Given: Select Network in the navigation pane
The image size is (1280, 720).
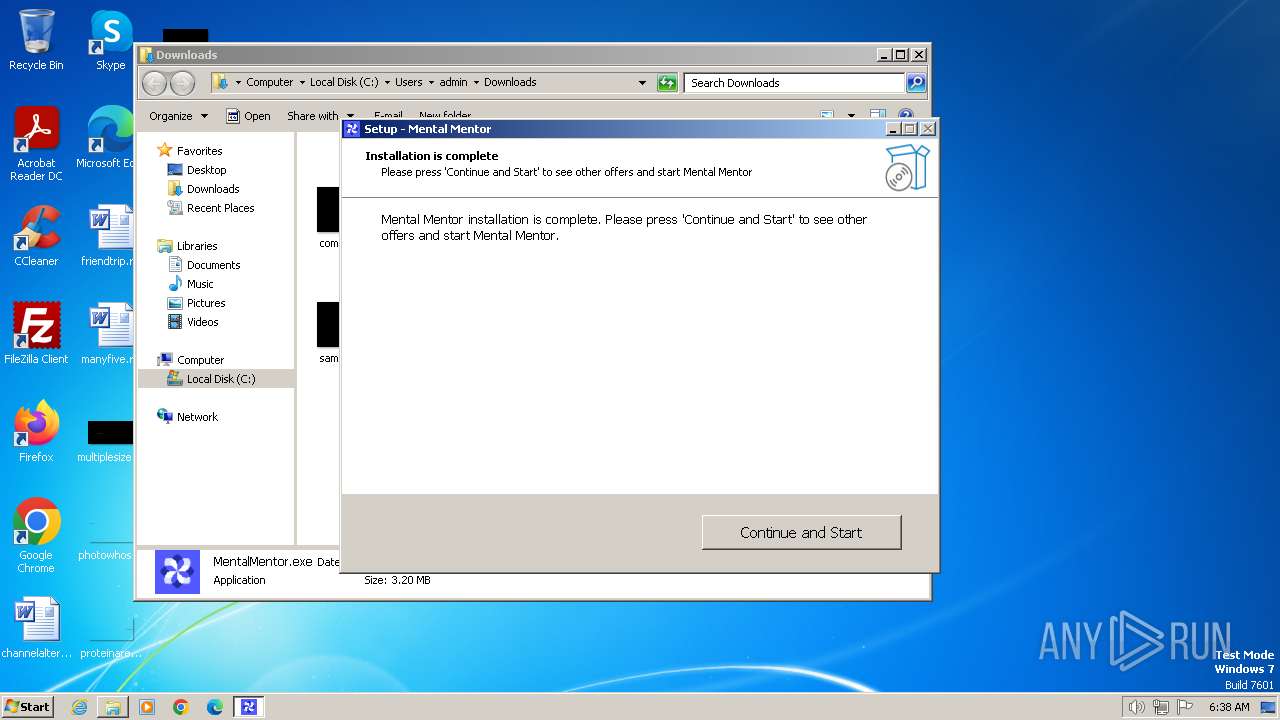Looking at the screenshot, I should coord(197,417).
